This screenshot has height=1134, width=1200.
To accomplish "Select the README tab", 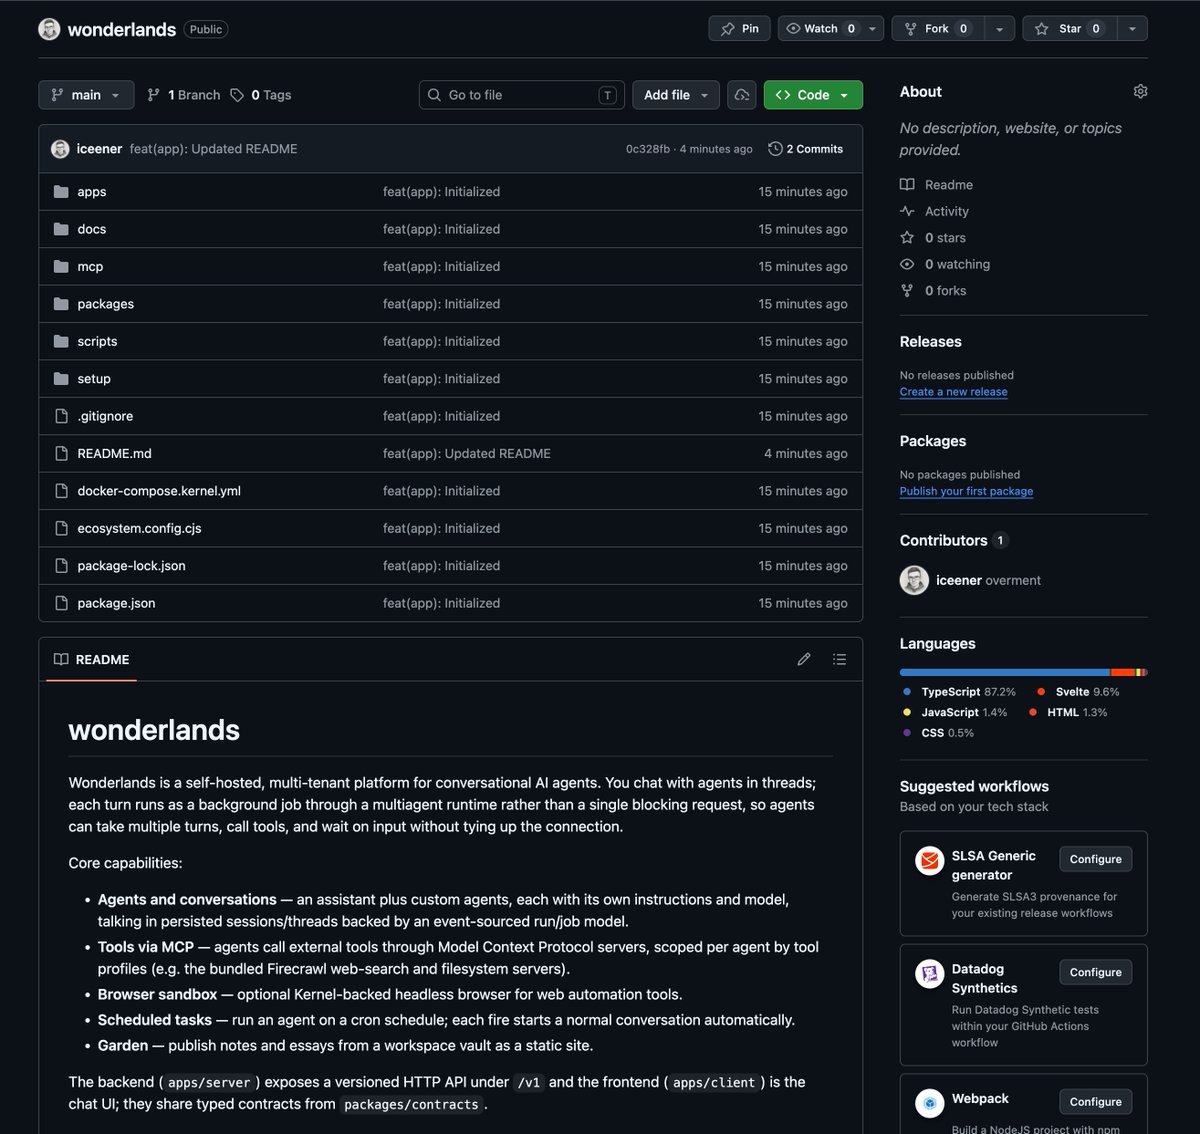I will pyautogui.click(x=91, y=660).
